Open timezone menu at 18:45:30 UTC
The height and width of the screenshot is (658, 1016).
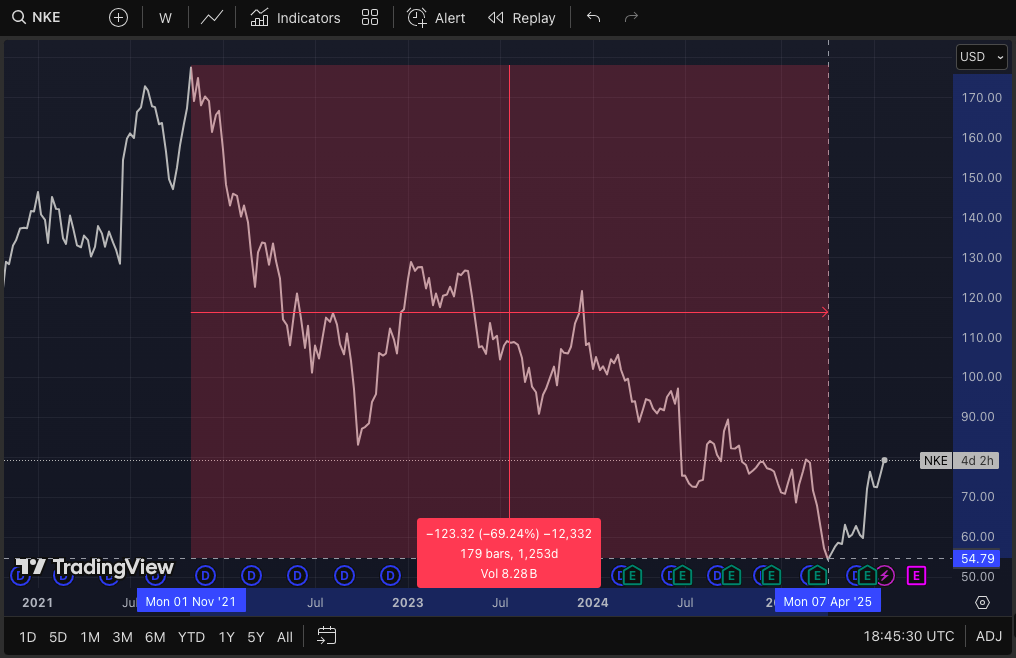908,637
